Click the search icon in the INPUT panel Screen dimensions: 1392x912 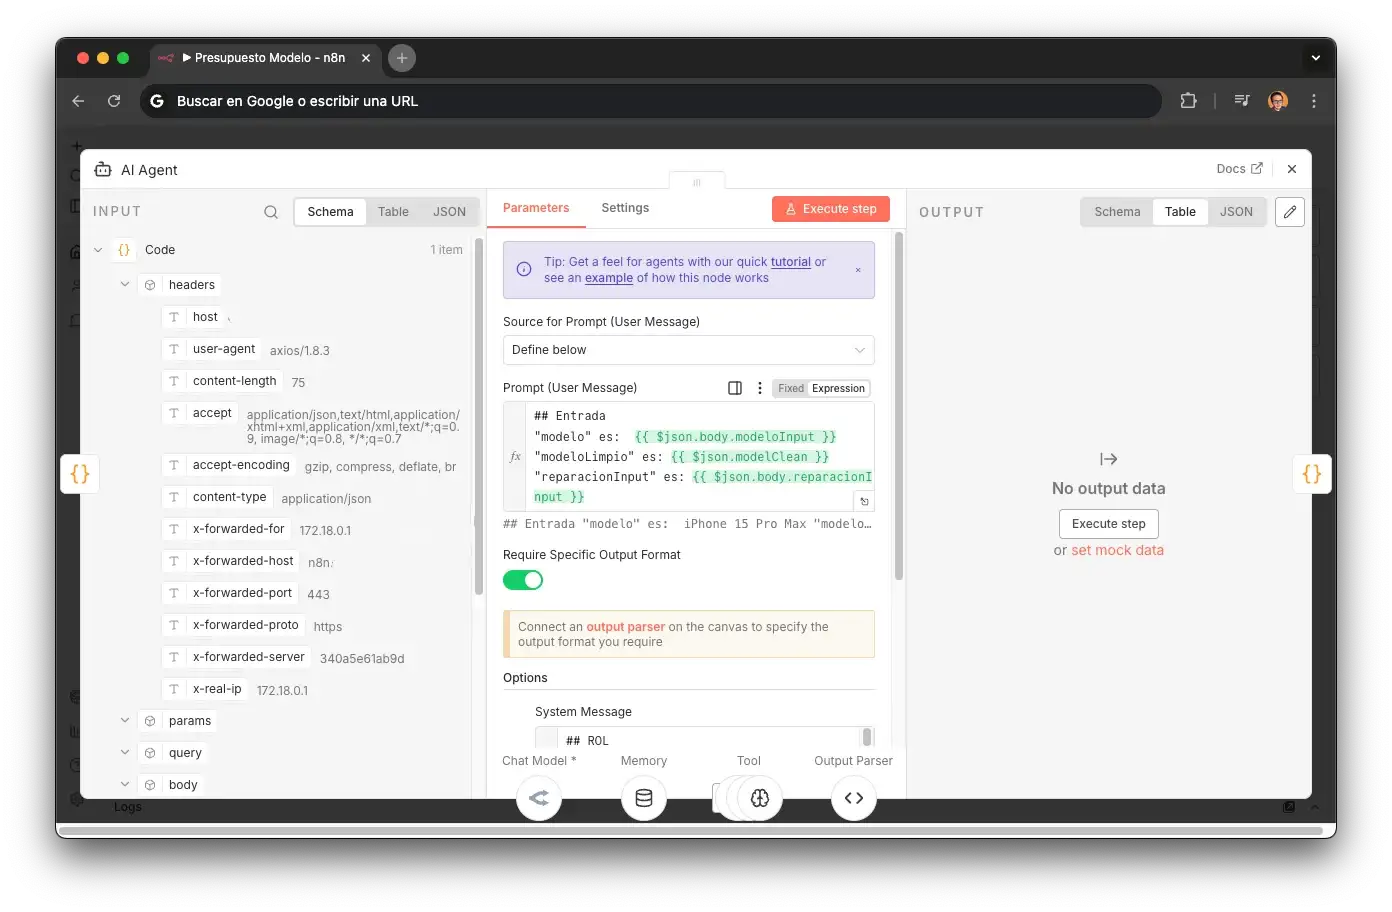(x=271, y=212)
